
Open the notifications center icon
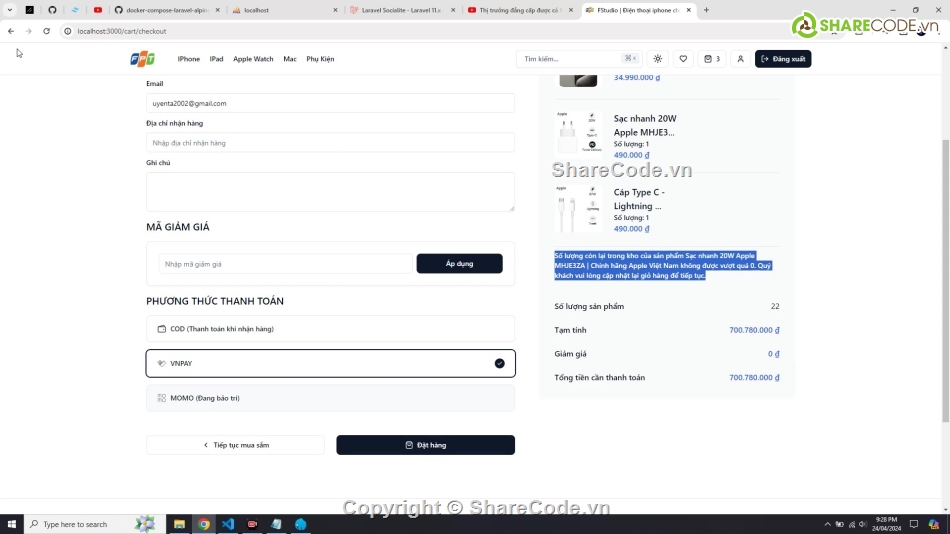914,524
